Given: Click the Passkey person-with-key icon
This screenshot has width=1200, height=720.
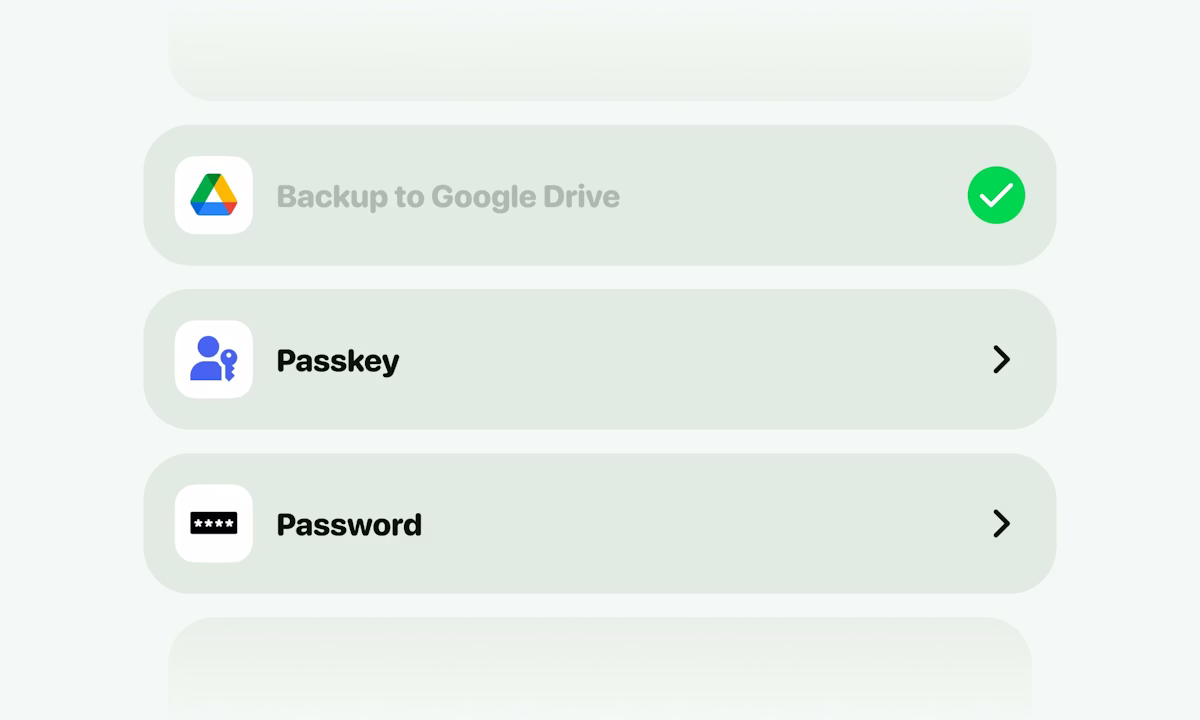Looking at the screenshot, I should click(213, 359).
